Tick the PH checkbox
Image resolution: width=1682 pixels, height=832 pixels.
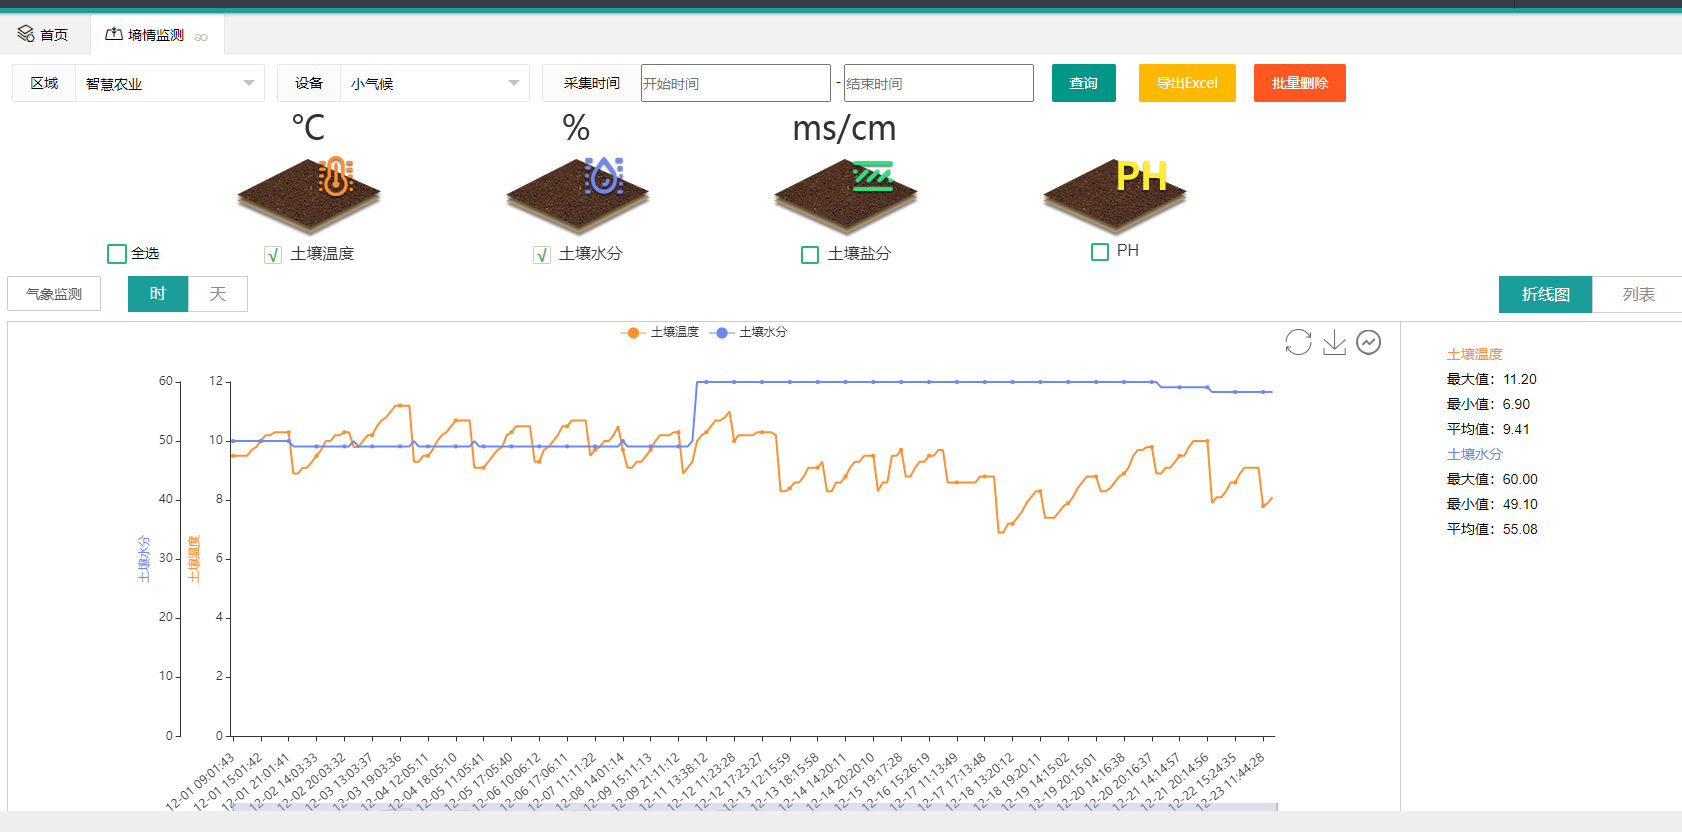[1100, 252]
